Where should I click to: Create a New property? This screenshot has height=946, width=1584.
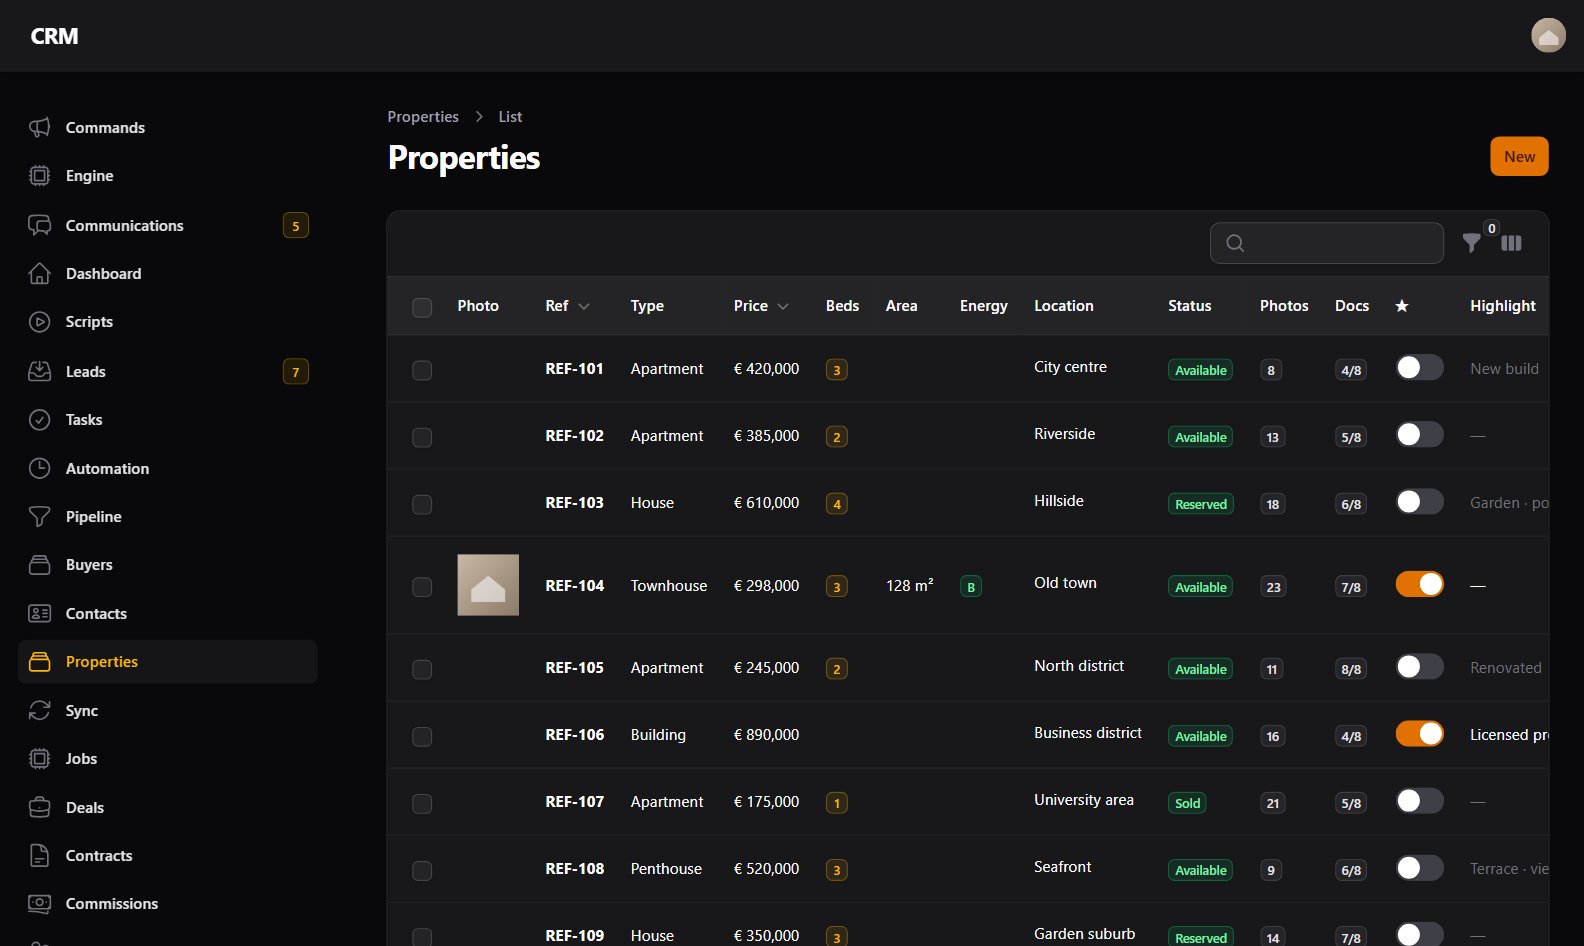(1519, 156)
